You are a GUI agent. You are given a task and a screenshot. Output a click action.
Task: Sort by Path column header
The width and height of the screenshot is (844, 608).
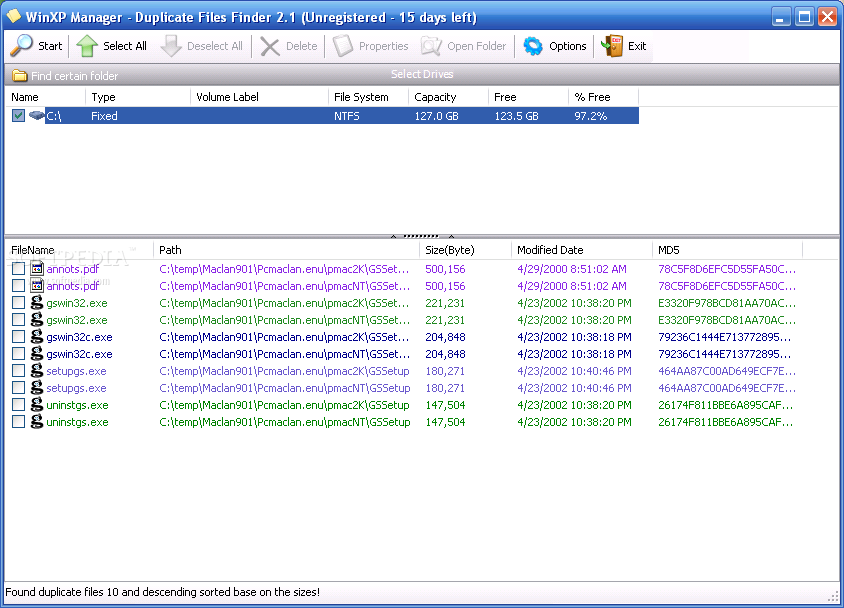click(x=286, y=250)
